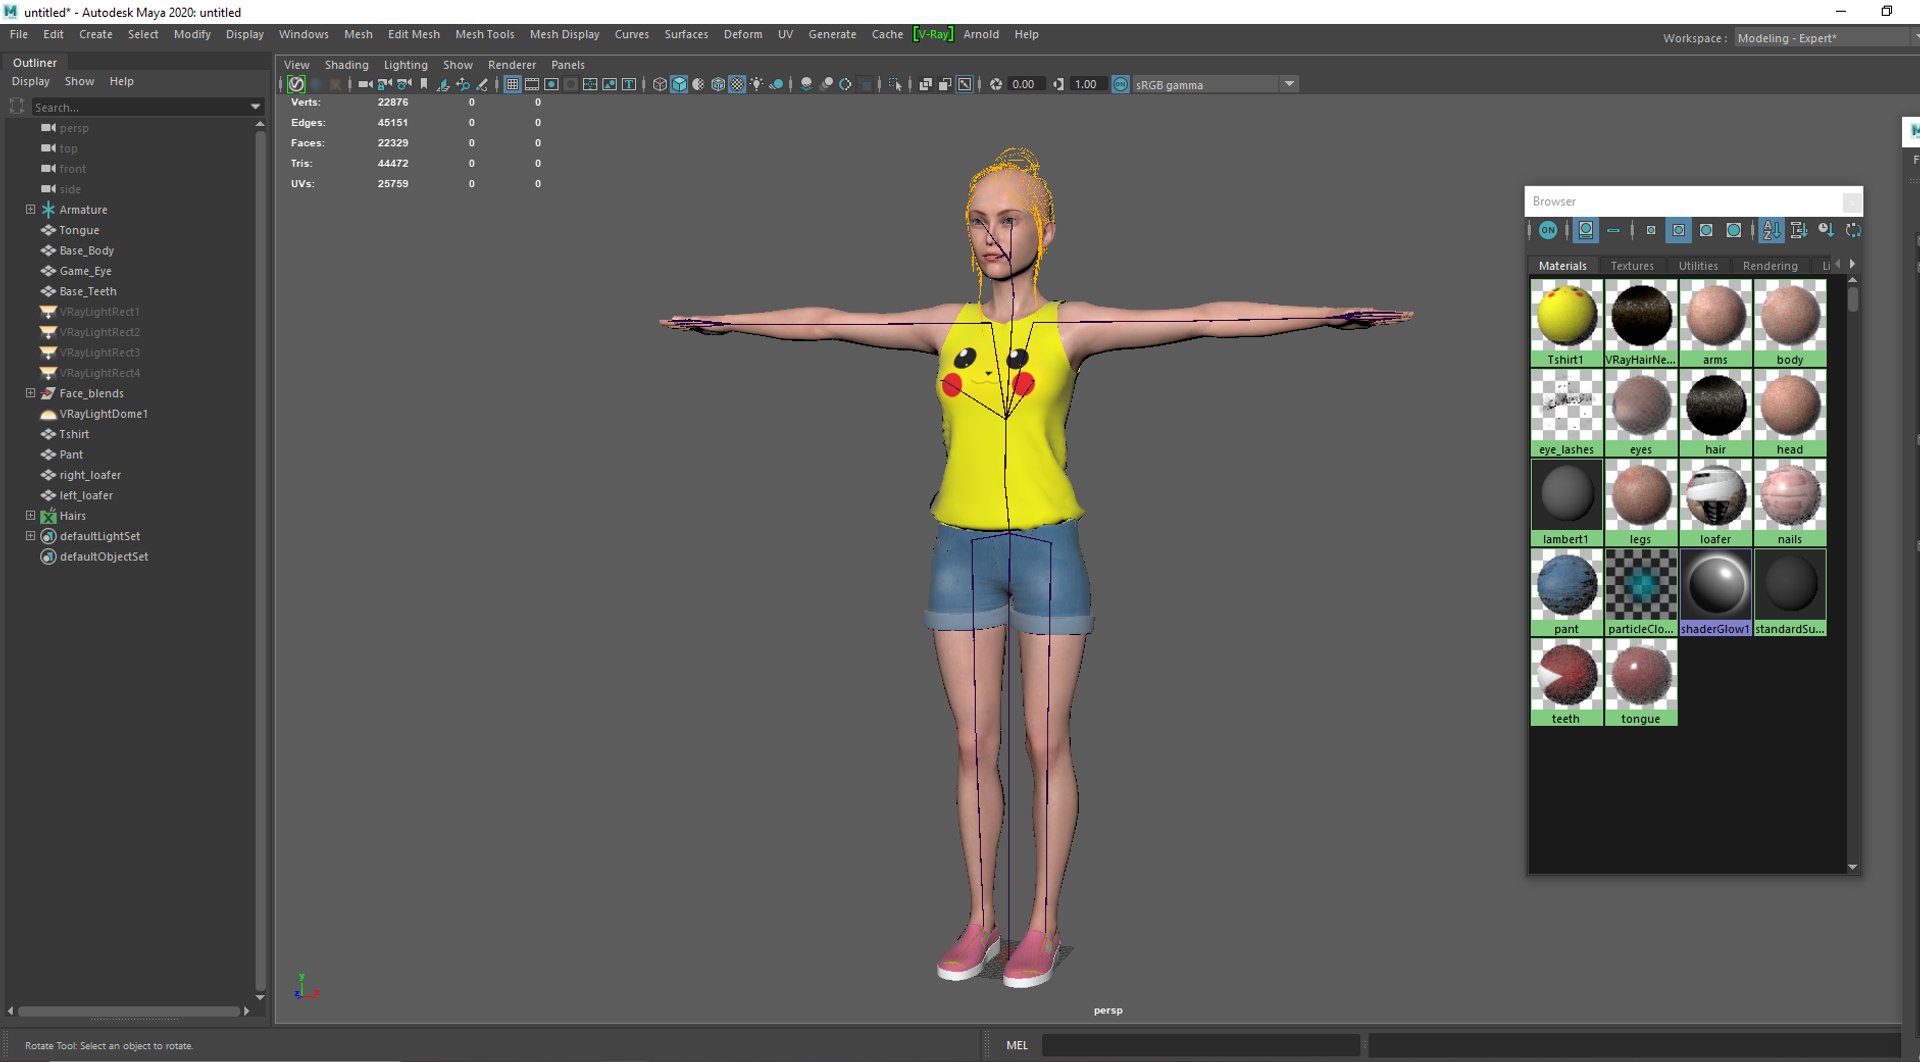The width and height of the screenshot is (1920, 1062).
Task: Click the exposure aperture icon
Action: click(996, 84)
